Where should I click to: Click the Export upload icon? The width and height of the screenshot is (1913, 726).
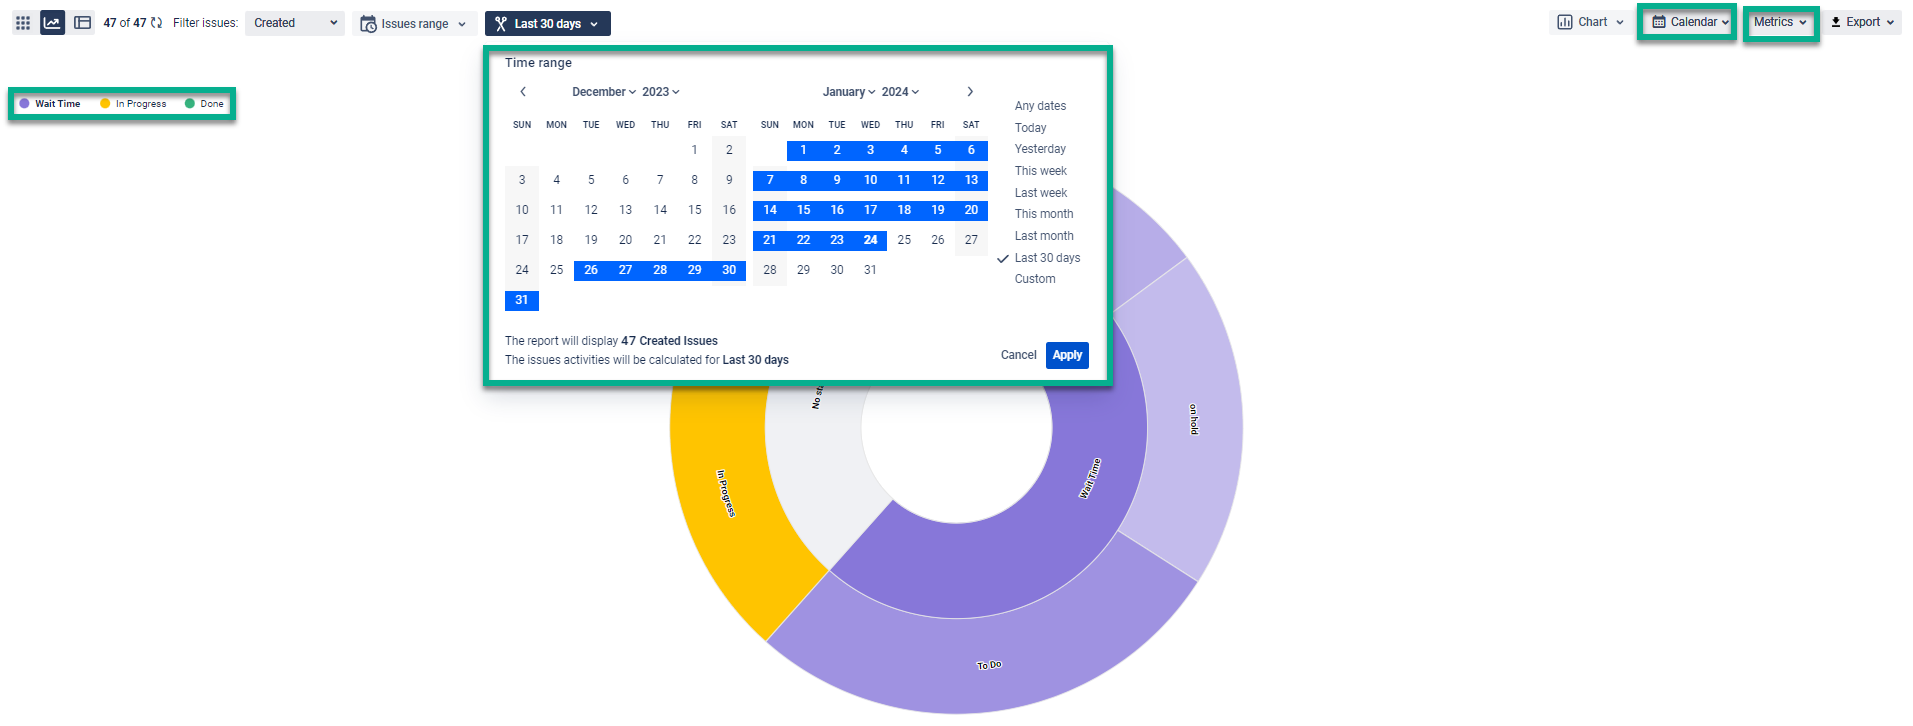click(x=1836, y=22)
